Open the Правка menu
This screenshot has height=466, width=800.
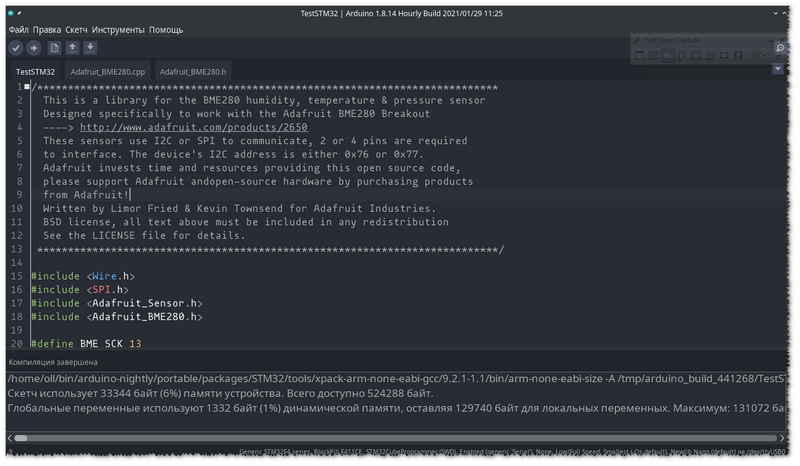pos(47,30)
